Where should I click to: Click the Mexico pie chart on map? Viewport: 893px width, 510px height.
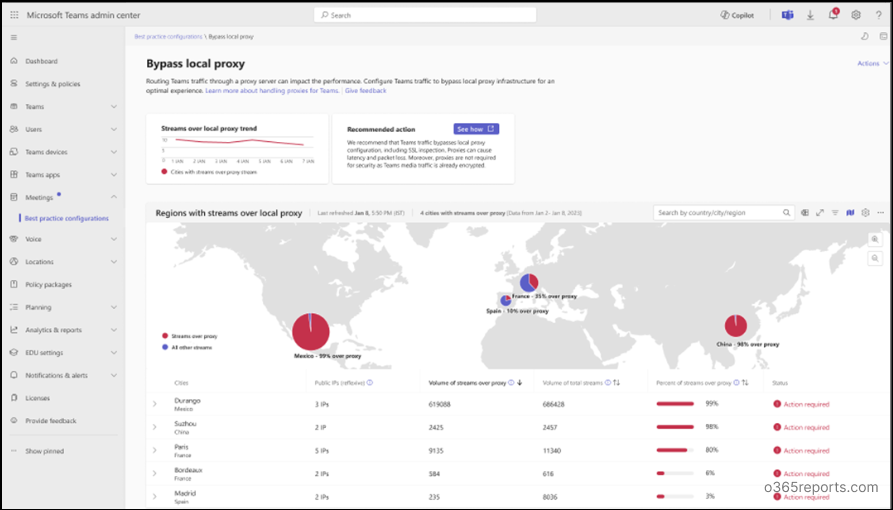point(311,332)
